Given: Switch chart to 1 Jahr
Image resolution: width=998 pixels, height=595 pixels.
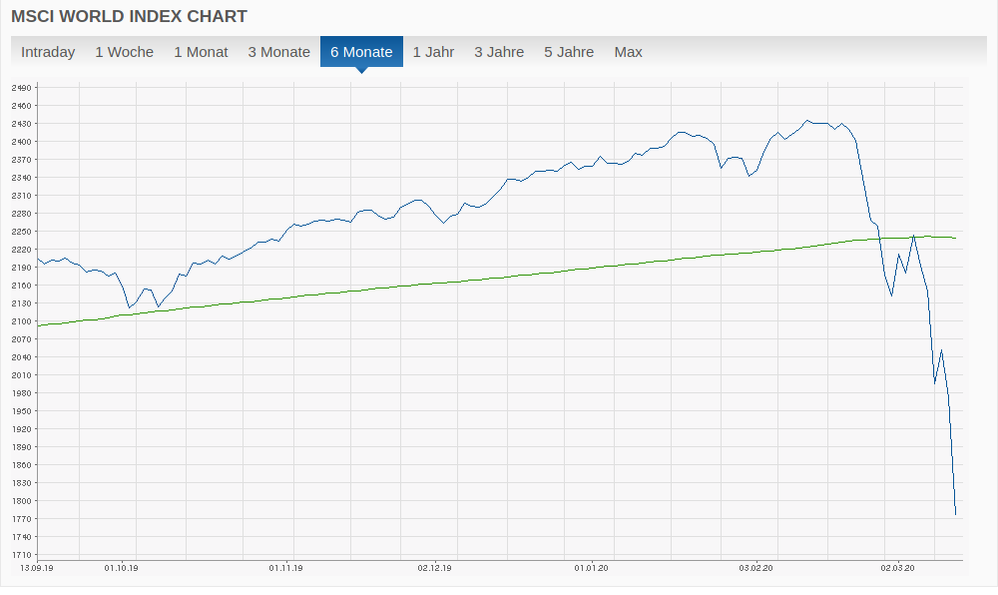Looking at the screenshot, I should point(433,52).
